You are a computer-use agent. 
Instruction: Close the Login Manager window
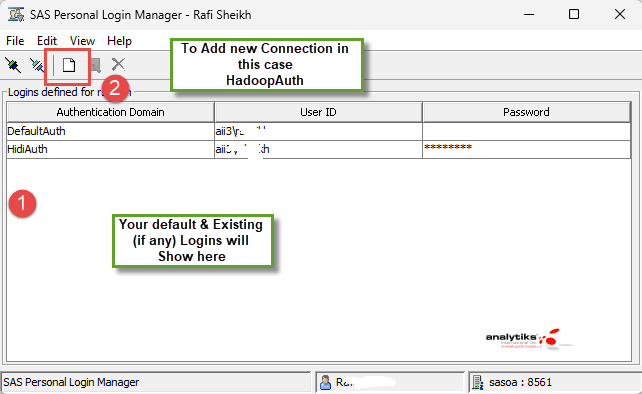click(x=620, y=15)
